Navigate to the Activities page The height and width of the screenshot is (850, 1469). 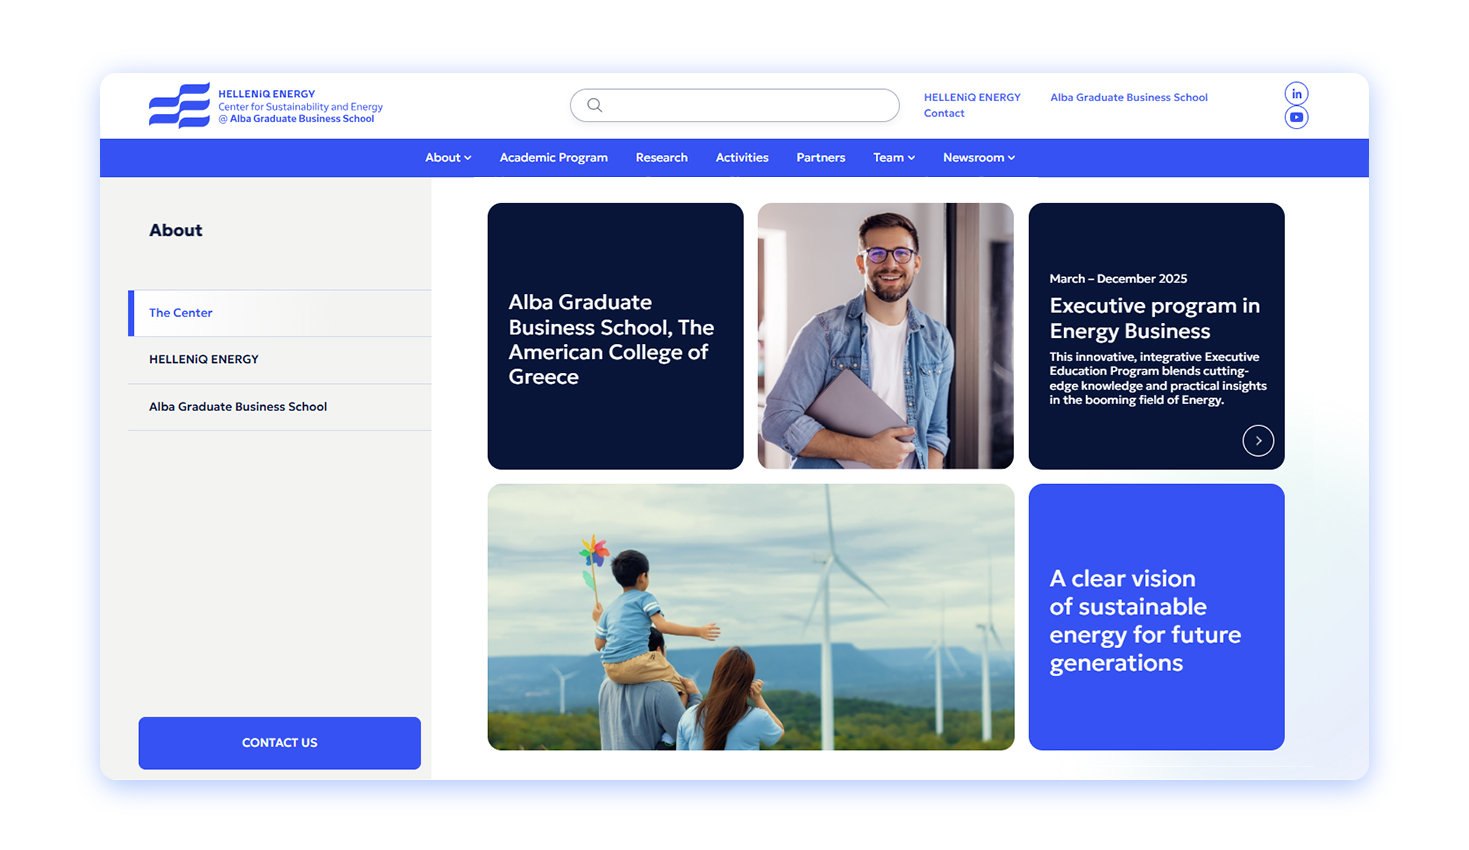[741, 157]
